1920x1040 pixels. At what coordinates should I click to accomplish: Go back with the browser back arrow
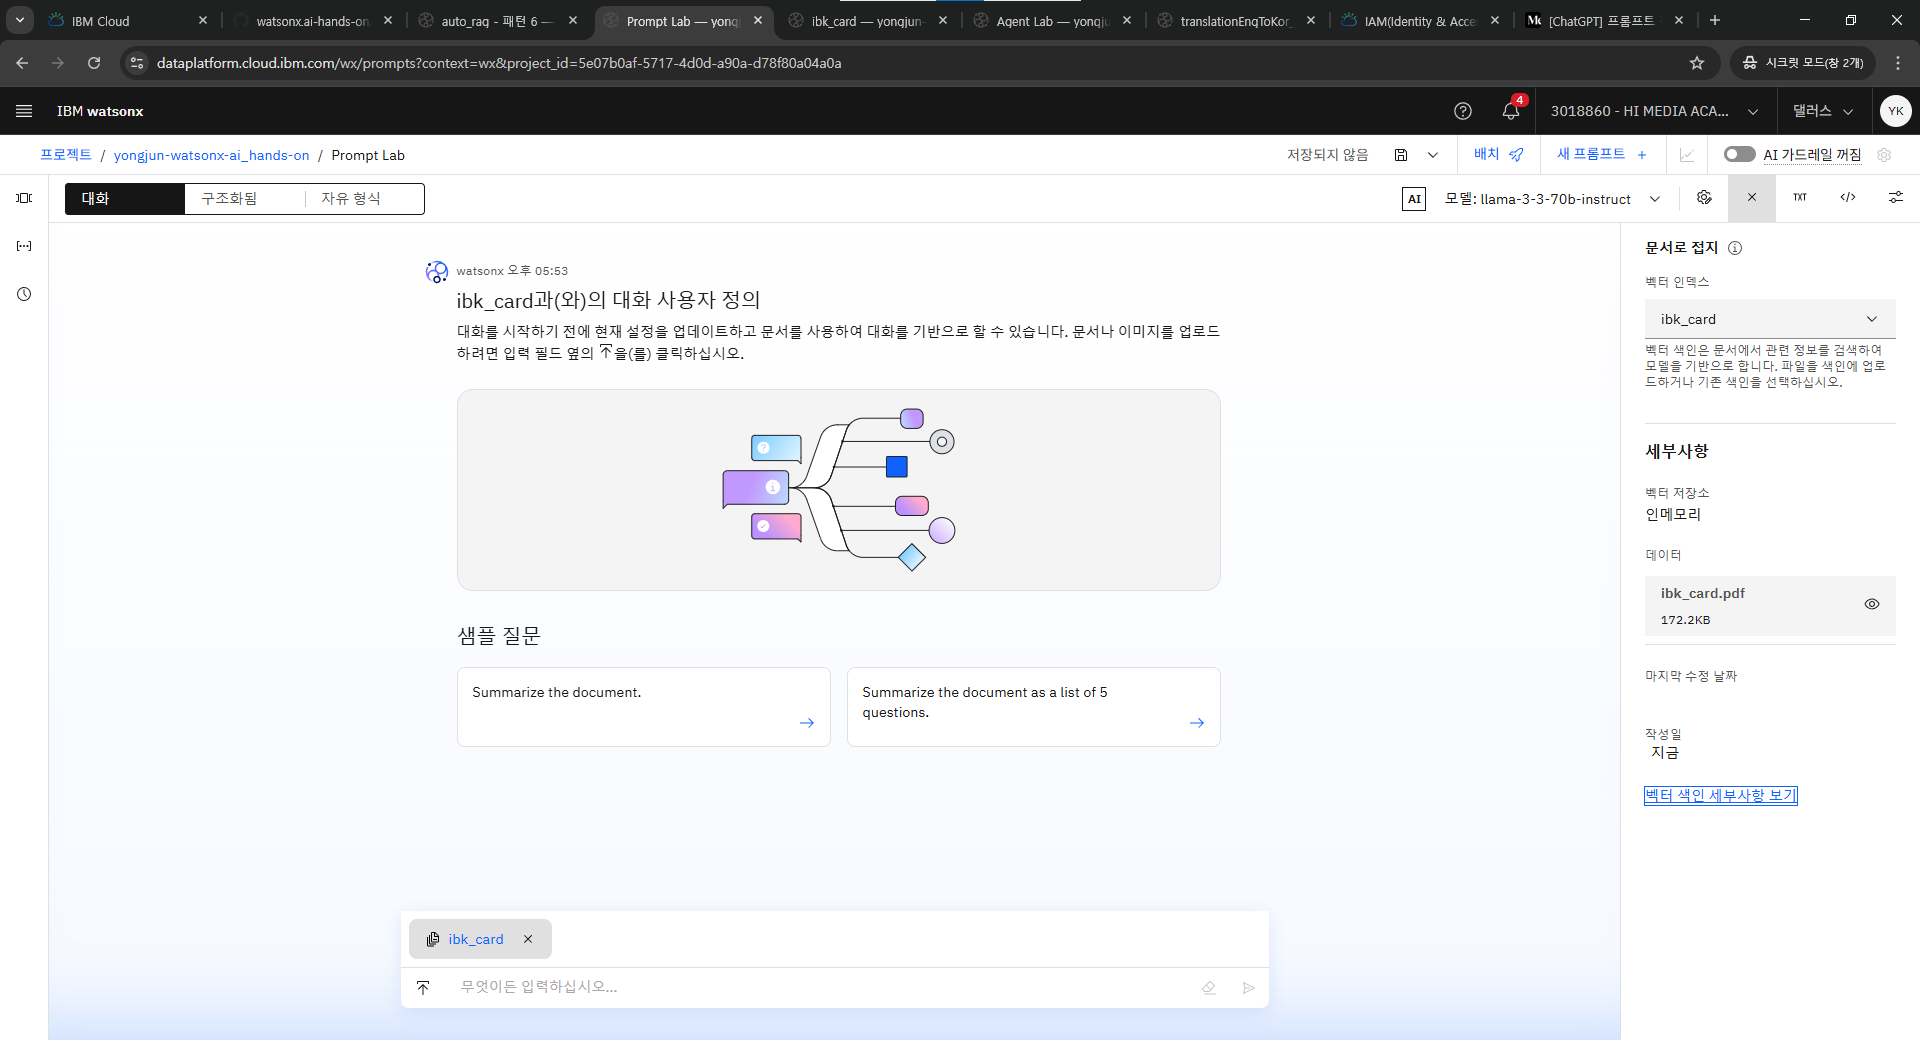[22, 63]
